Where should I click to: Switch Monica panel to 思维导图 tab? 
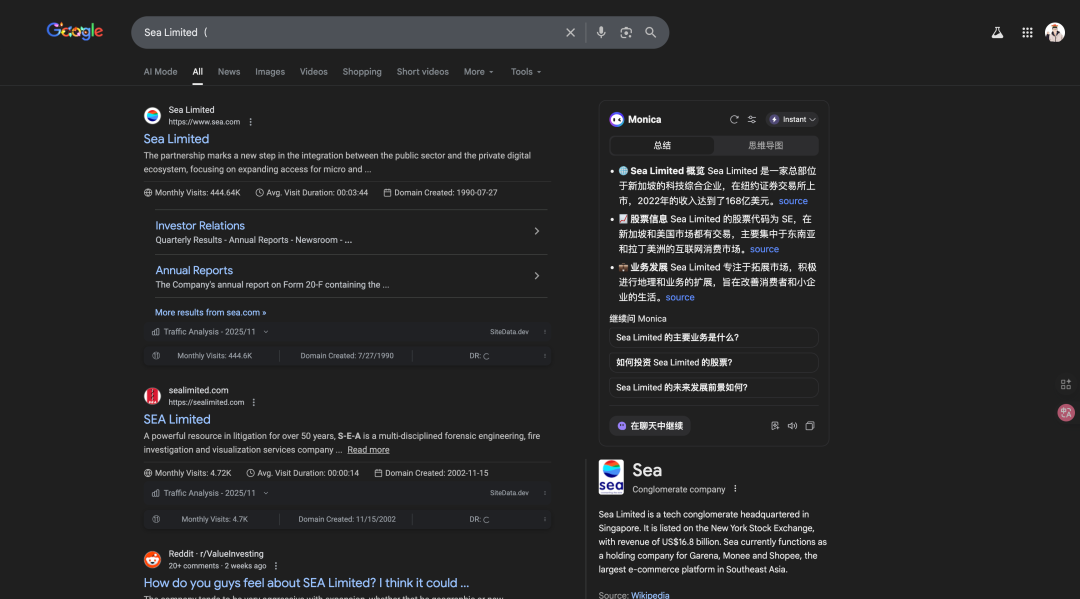pyautogui.click(x=765, y=145)
